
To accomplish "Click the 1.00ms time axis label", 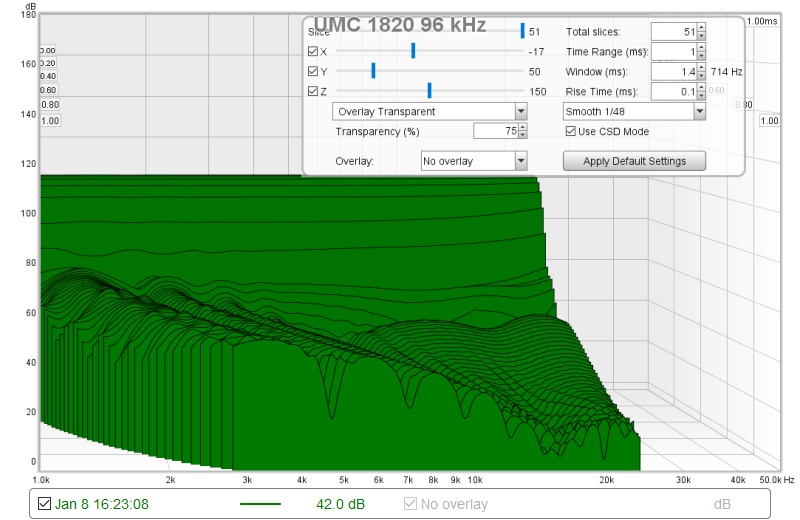I will (762, 21).
